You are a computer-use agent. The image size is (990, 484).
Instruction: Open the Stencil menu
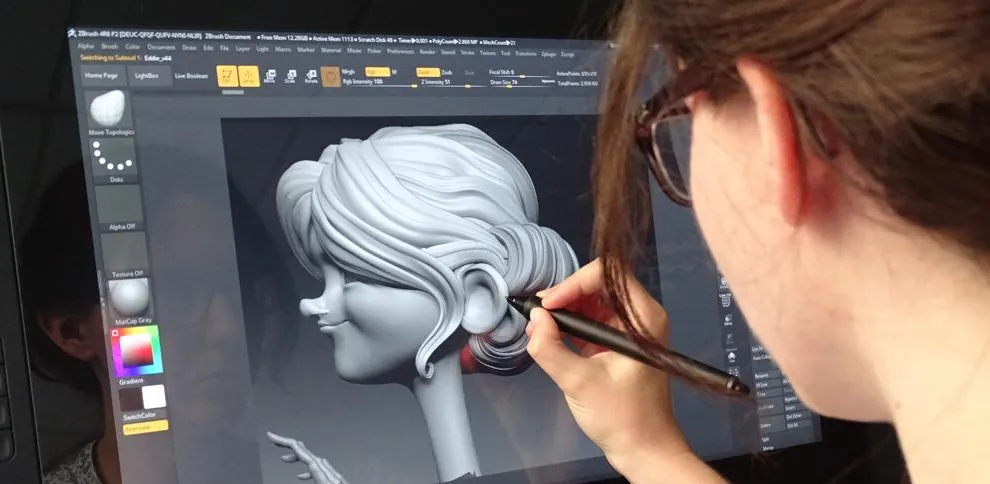click(x=448, y=52)
